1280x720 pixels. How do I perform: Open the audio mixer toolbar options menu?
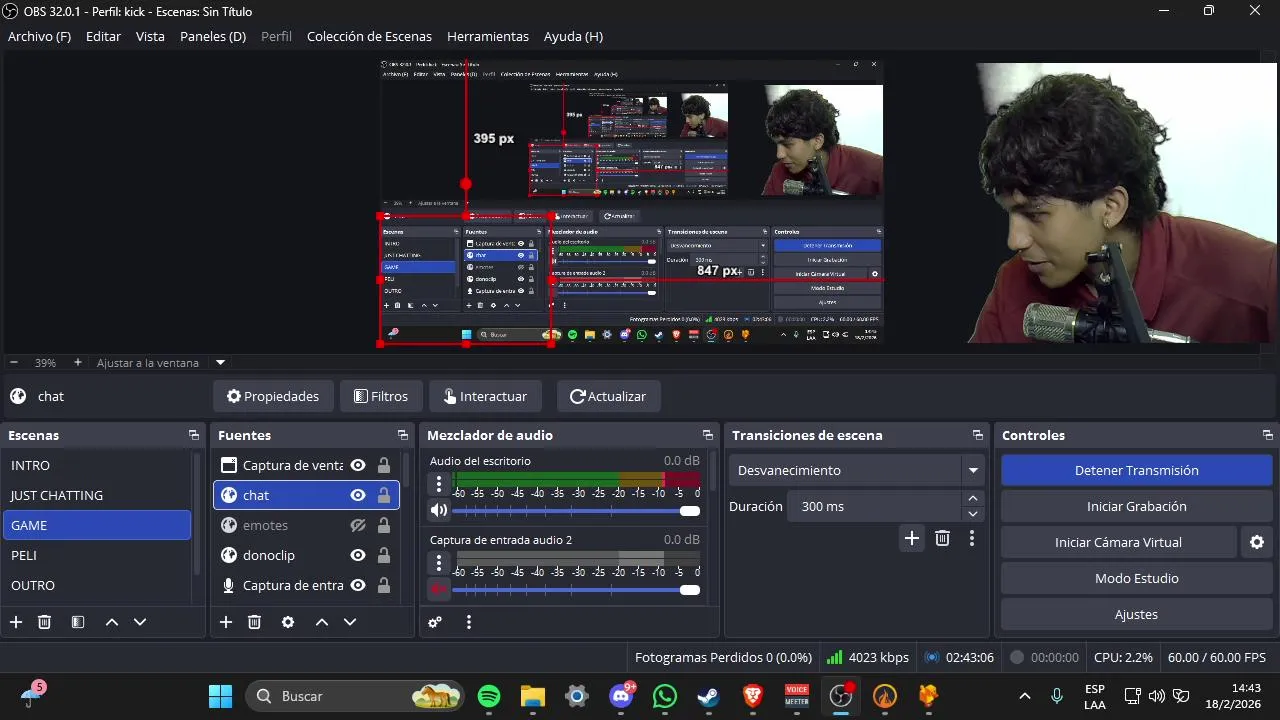click(x=468, y=622)
